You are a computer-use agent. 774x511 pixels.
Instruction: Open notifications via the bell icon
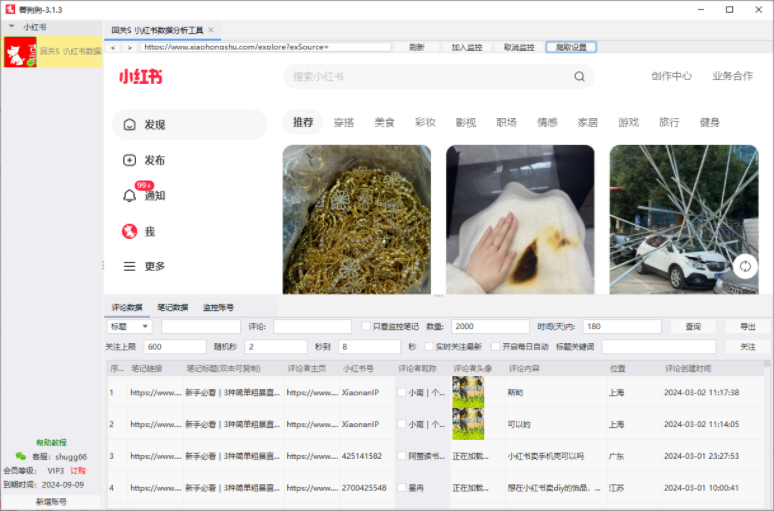[x=129, y=196]
